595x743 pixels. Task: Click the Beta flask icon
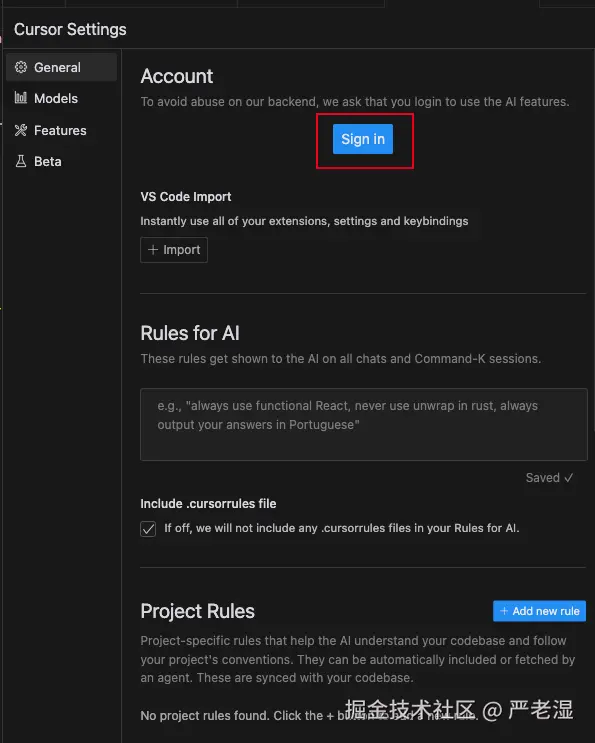click(x=21, y=162)
